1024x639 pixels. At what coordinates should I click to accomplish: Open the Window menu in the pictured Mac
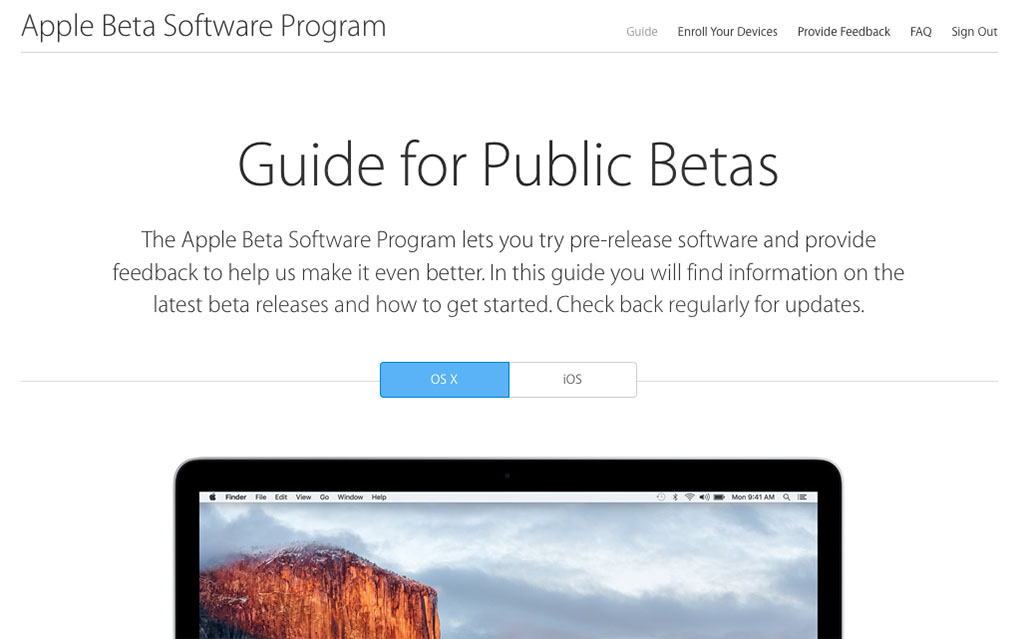coord(350,497)
